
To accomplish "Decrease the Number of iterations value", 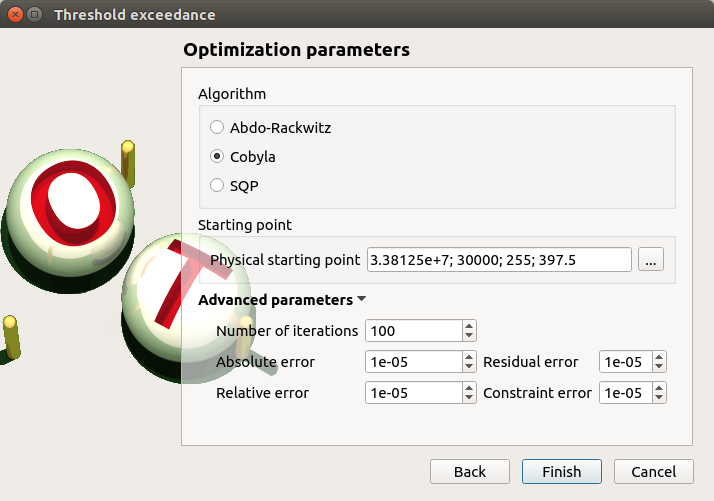I will pos(469,336).
